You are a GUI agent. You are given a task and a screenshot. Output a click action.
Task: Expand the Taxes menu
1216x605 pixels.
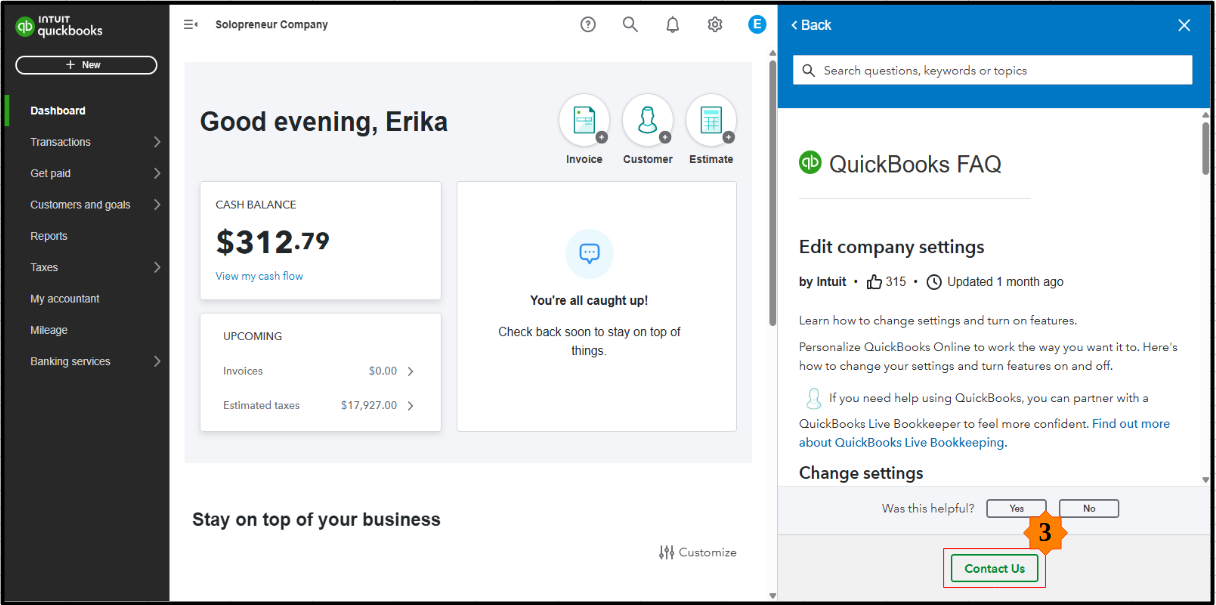(x=45, y=267)
